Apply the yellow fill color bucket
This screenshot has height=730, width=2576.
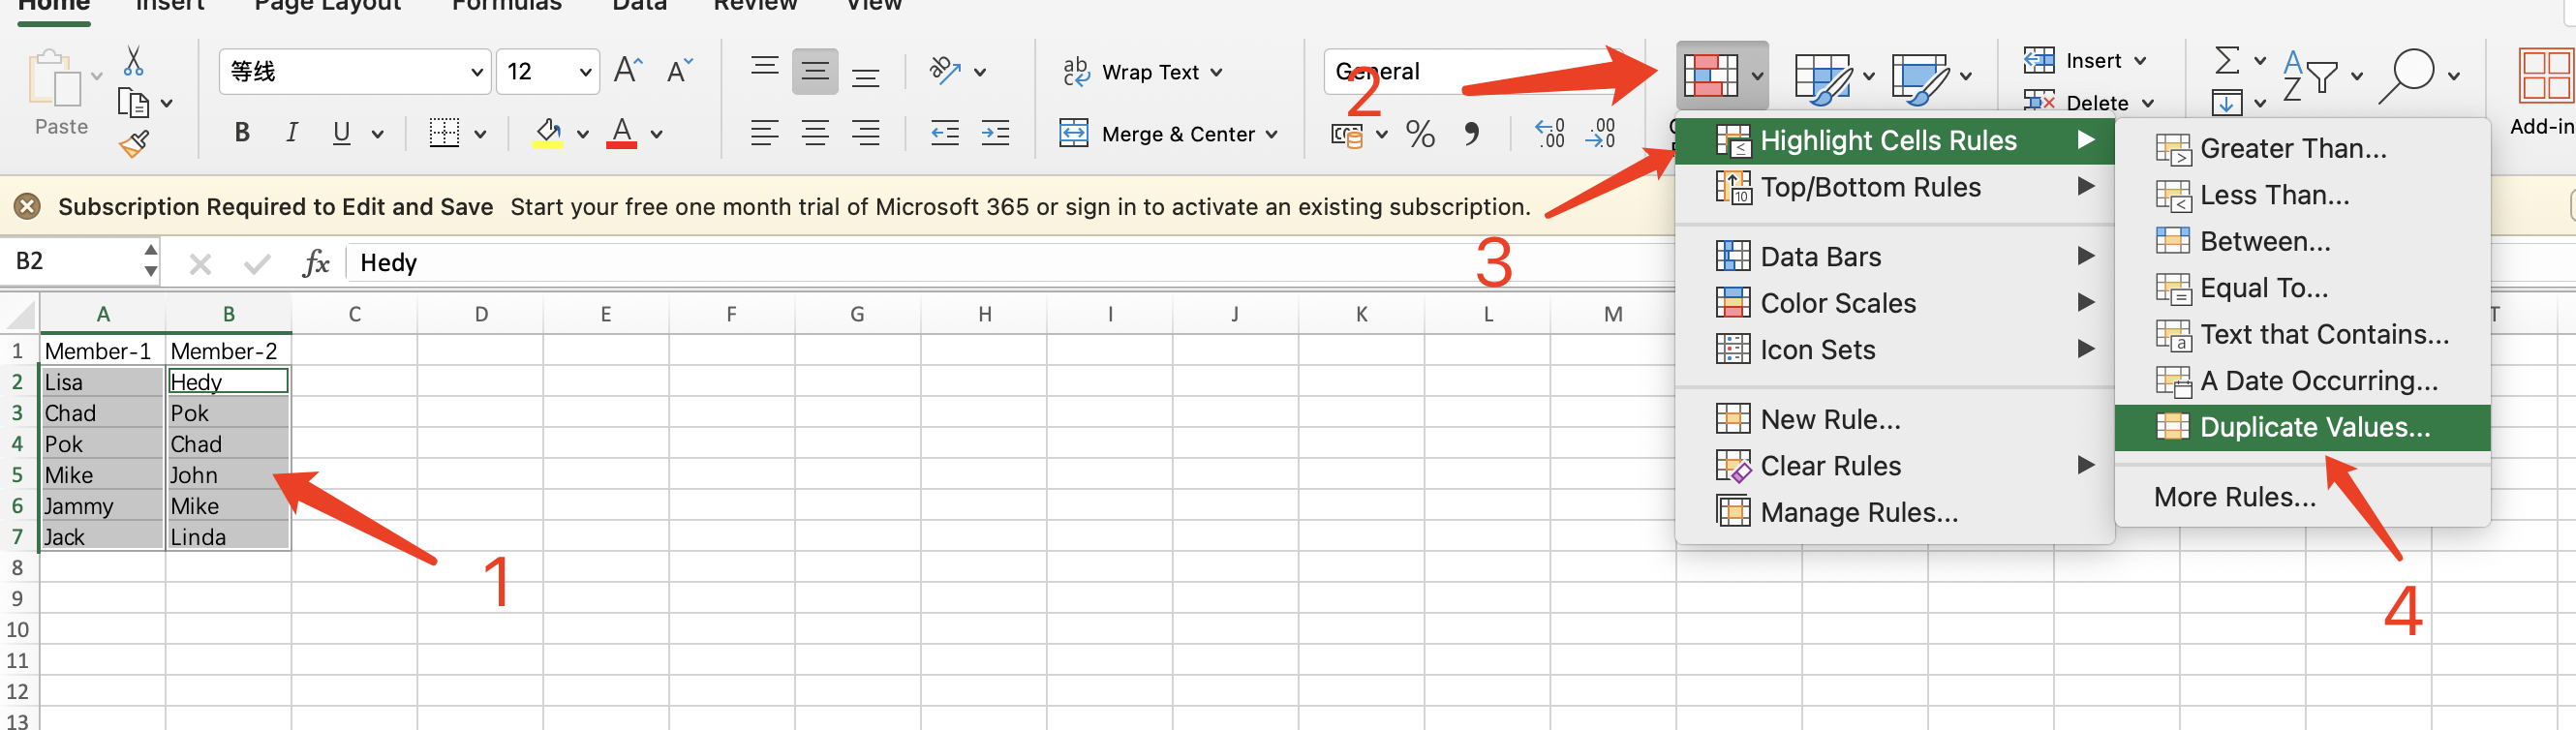click(547, 133)
